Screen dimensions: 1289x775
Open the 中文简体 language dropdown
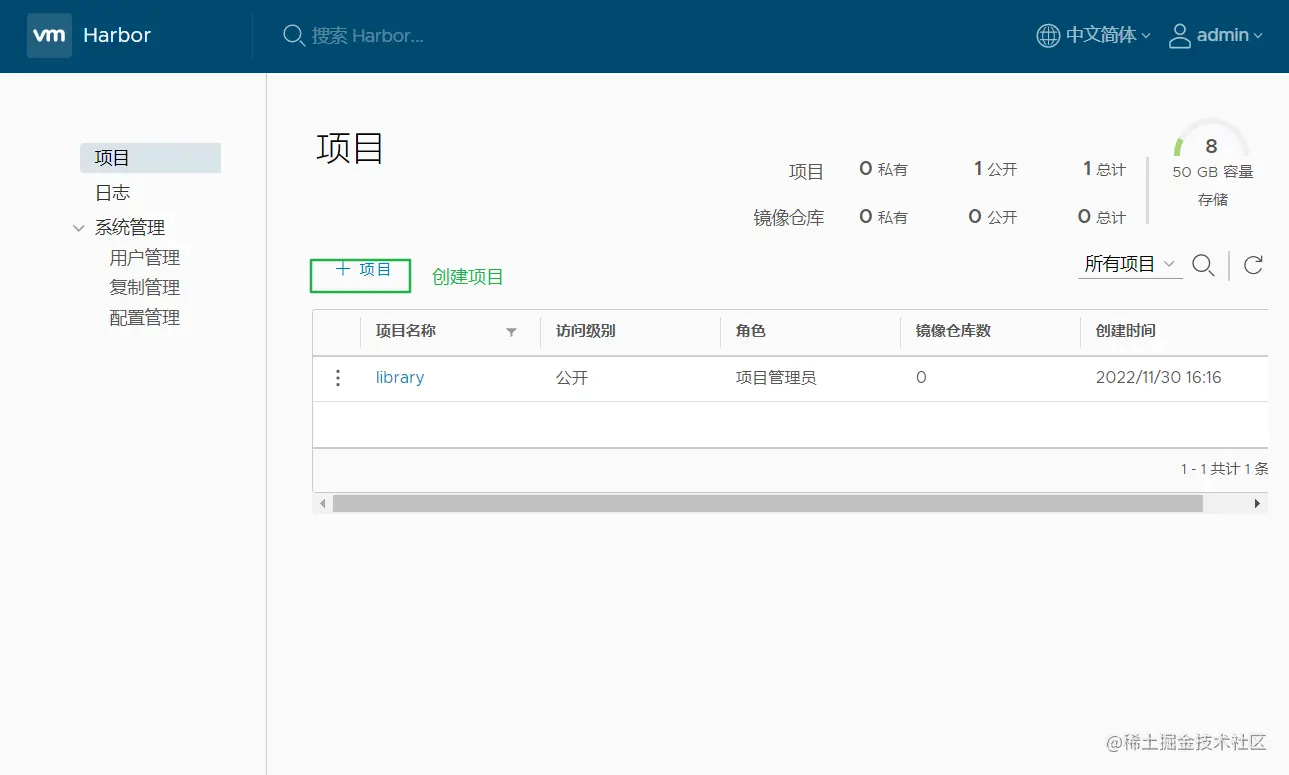click(x=1108, y=36)
